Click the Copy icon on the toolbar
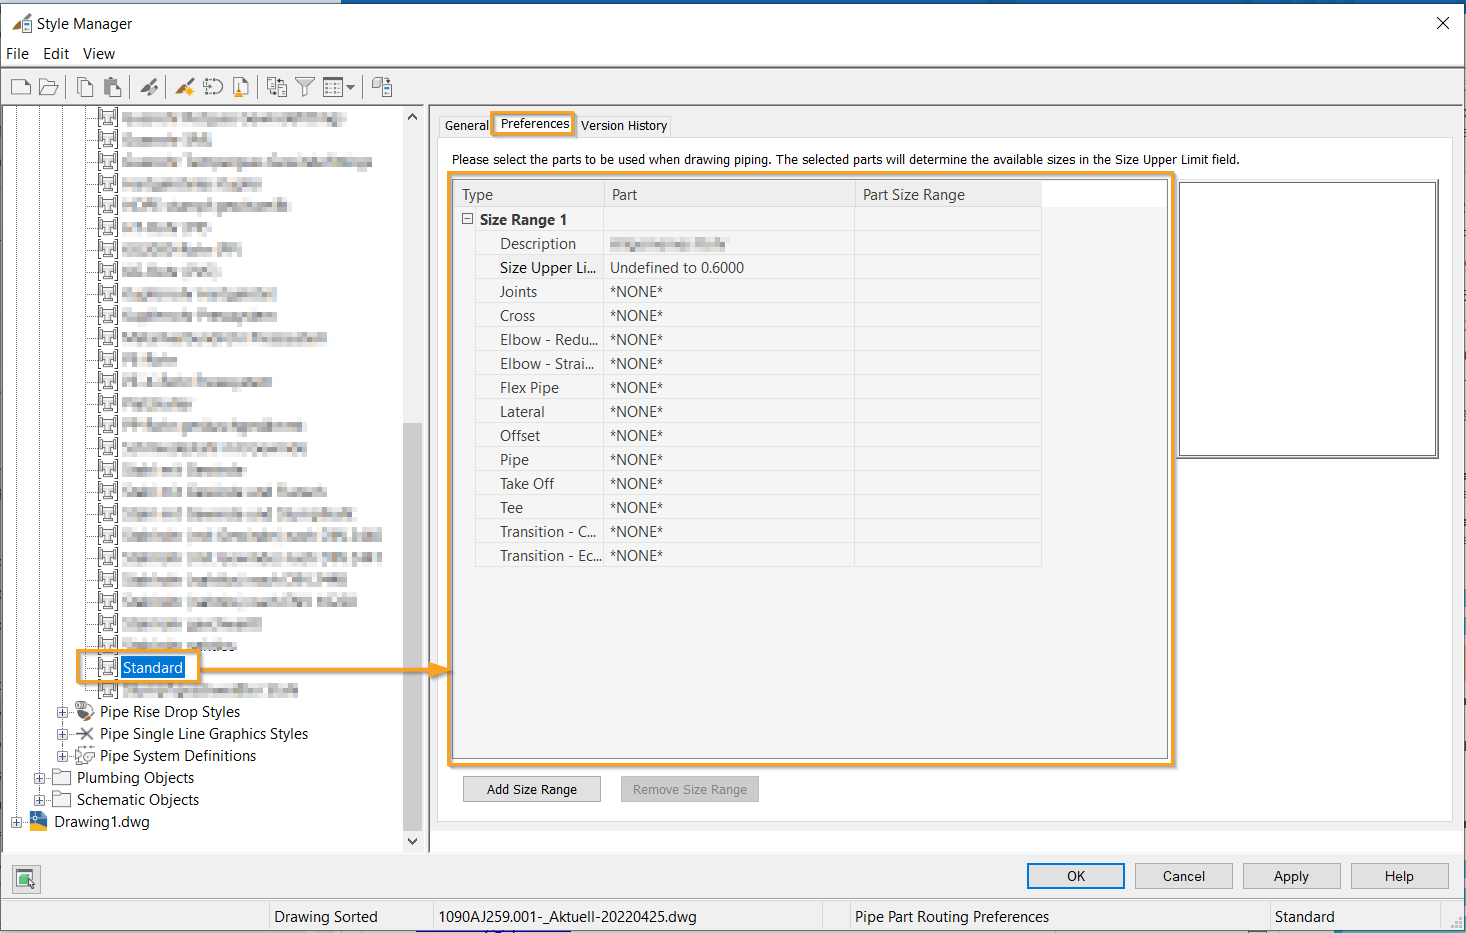Screen dimensions: 1466x933 click(x=85, y=86)
